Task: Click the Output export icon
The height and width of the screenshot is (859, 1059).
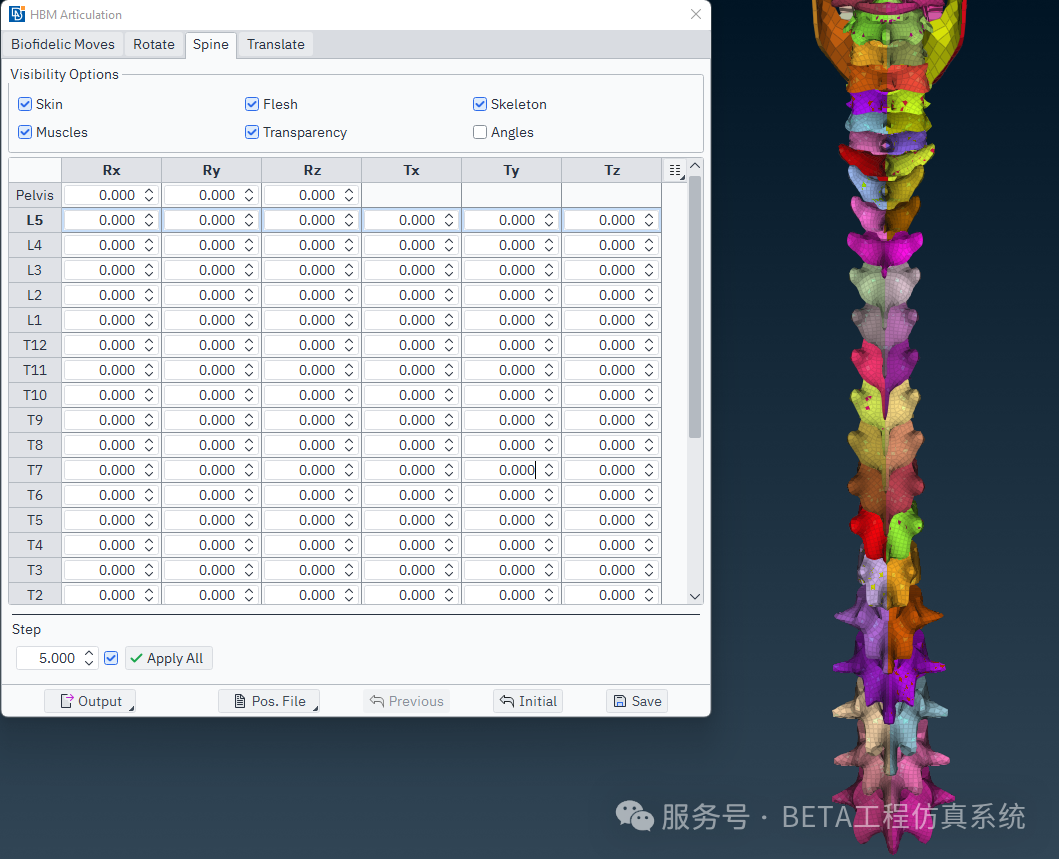Action: pyautogui.click(x=67, y=701)
